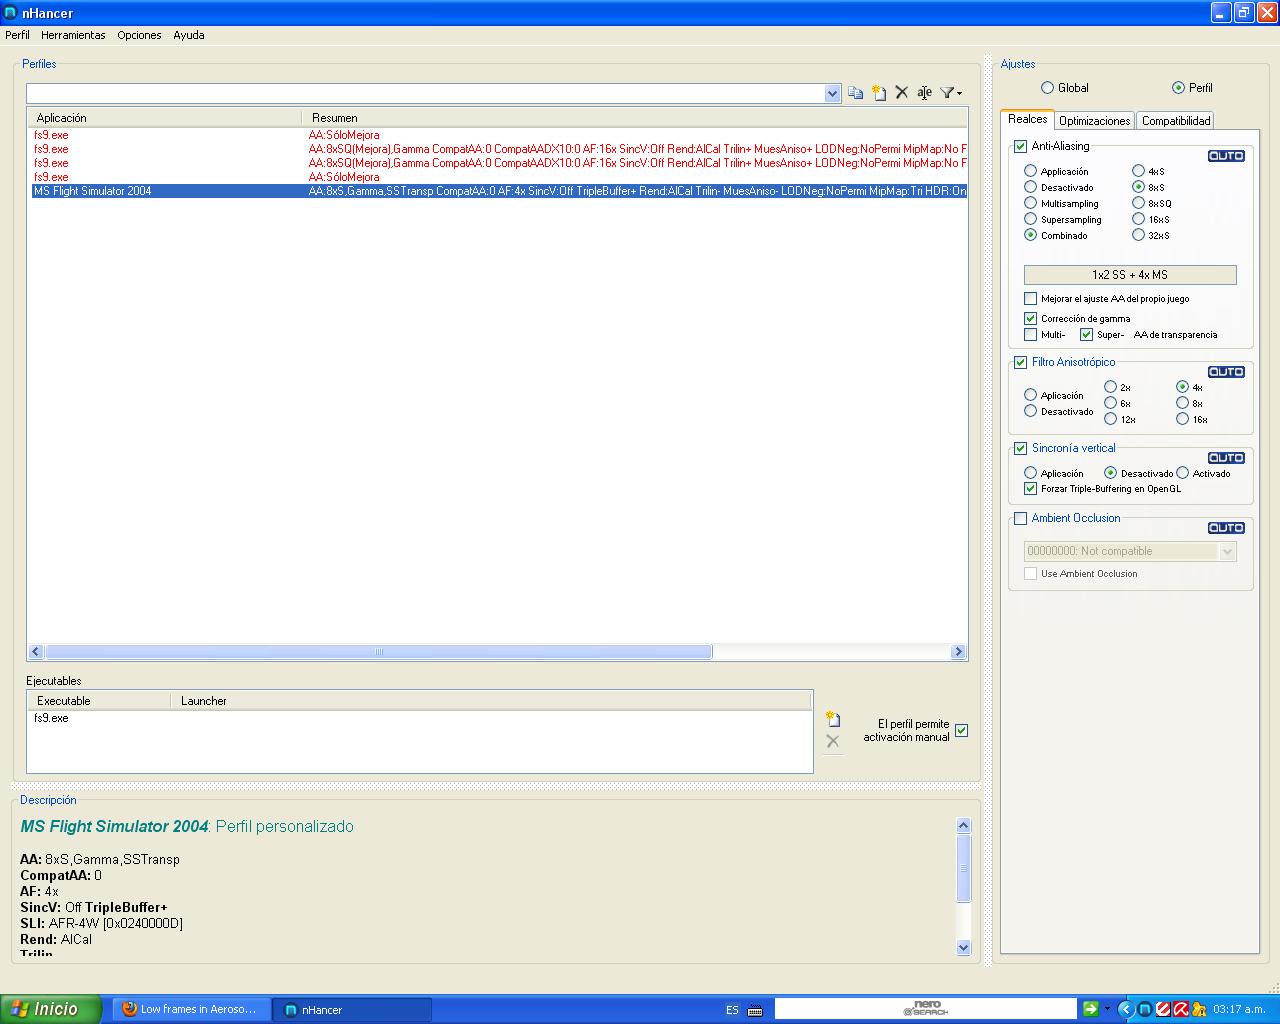Add a new executable to the list

tap(833, 718)
